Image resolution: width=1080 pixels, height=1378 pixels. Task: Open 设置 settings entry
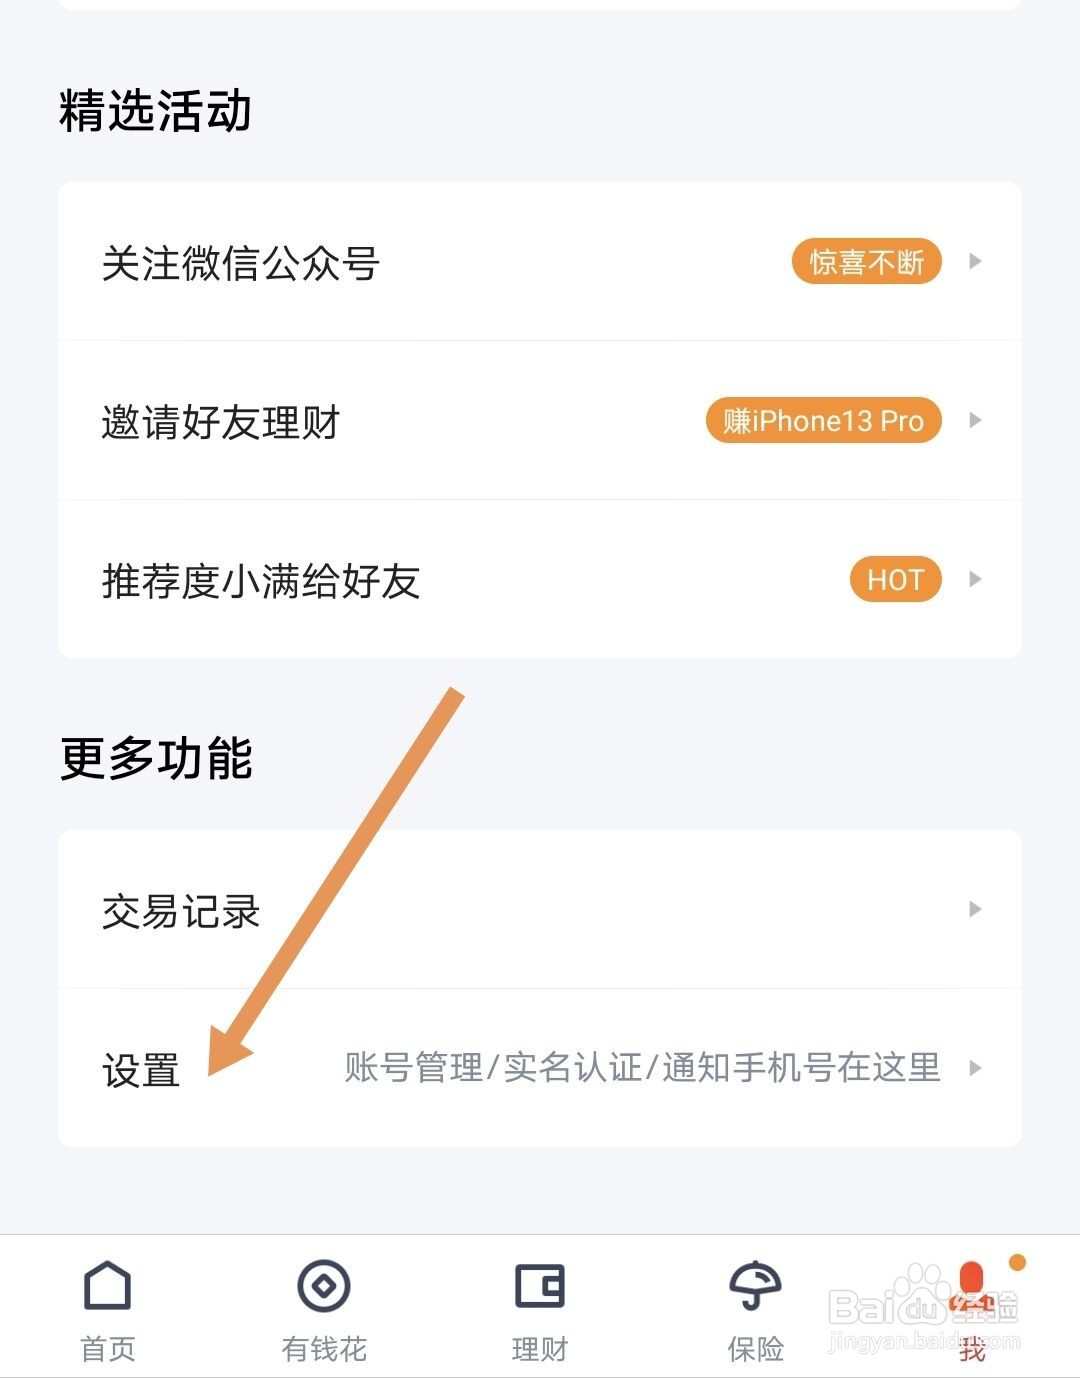click(141, 1071)
